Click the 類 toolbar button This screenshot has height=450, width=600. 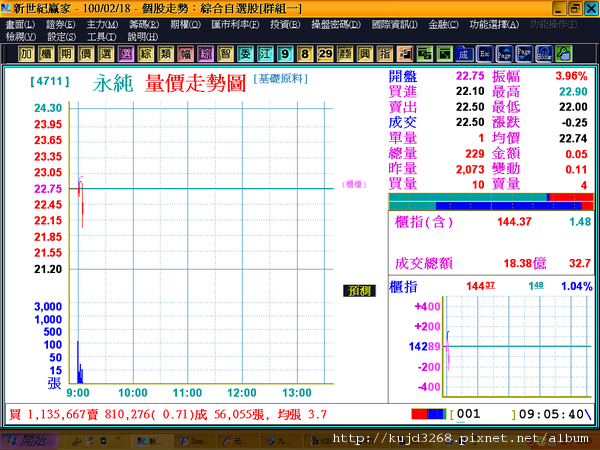[x=165, y=54]
